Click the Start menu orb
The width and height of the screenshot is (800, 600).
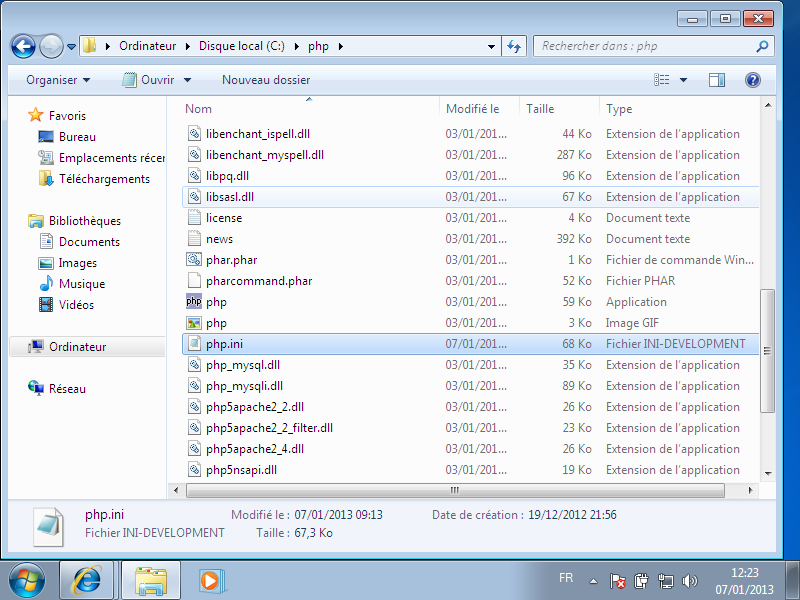click(27, 579)
